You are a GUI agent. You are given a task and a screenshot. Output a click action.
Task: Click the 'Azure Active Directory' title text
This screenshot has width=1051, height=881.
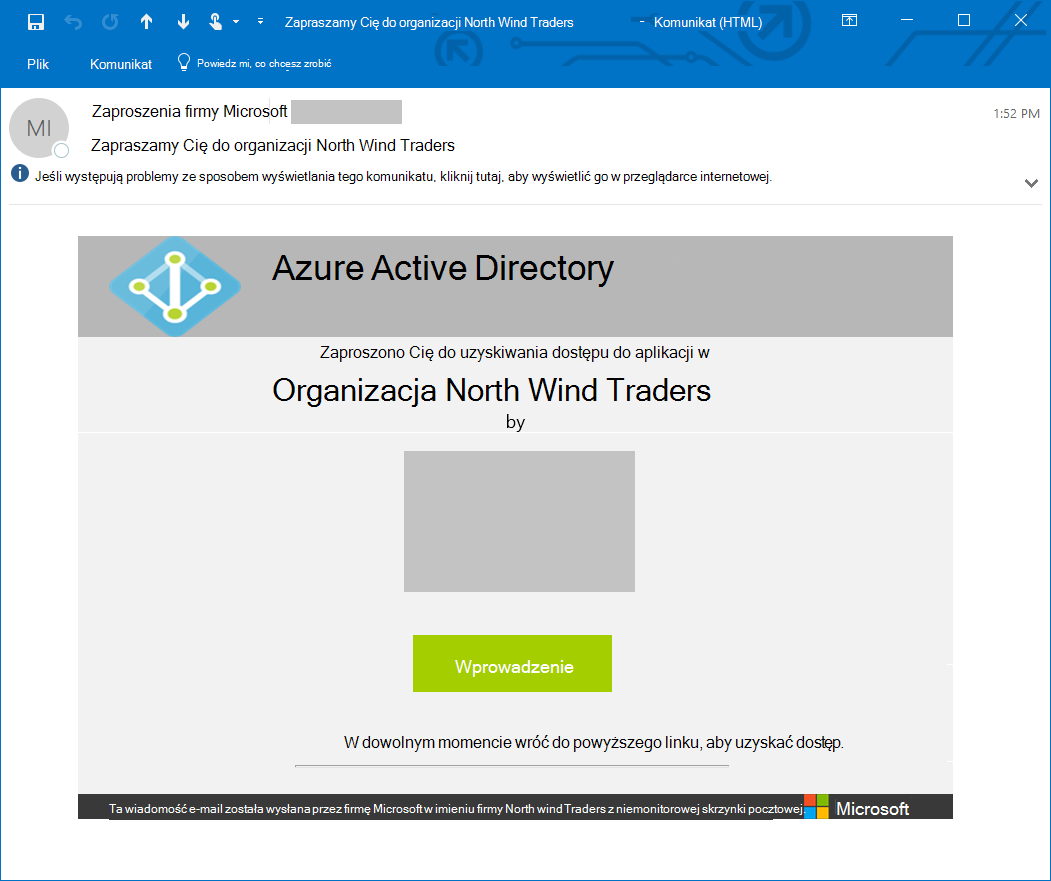pos(443,268)
